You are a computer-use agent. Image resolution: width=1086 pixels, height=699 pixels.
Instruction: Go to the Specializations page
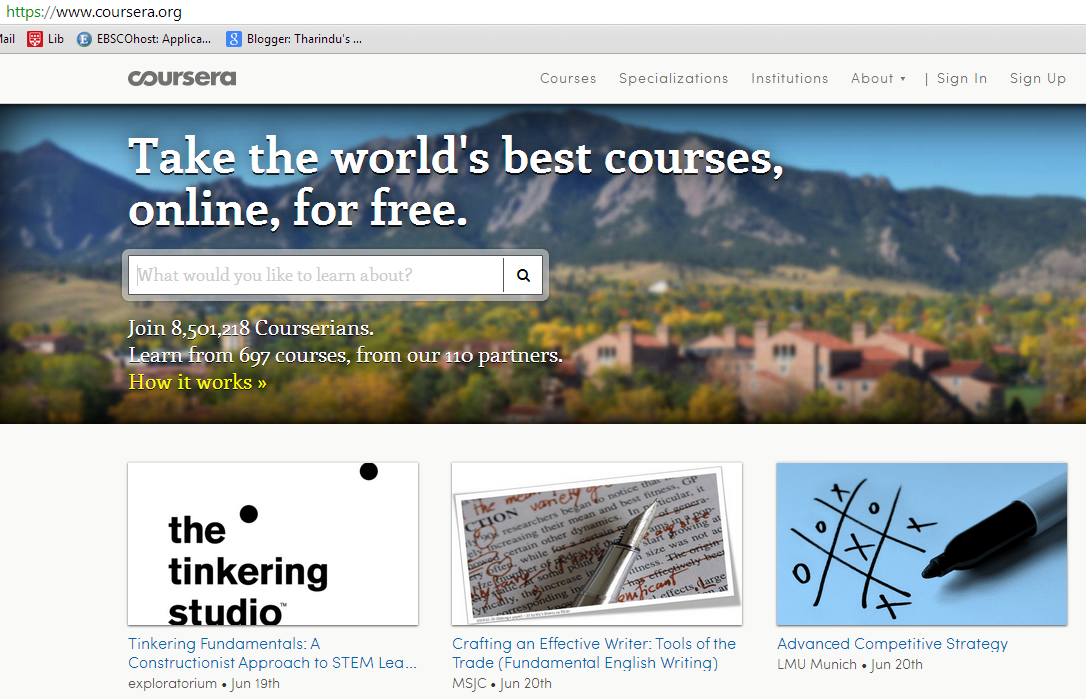coord(673,78)
